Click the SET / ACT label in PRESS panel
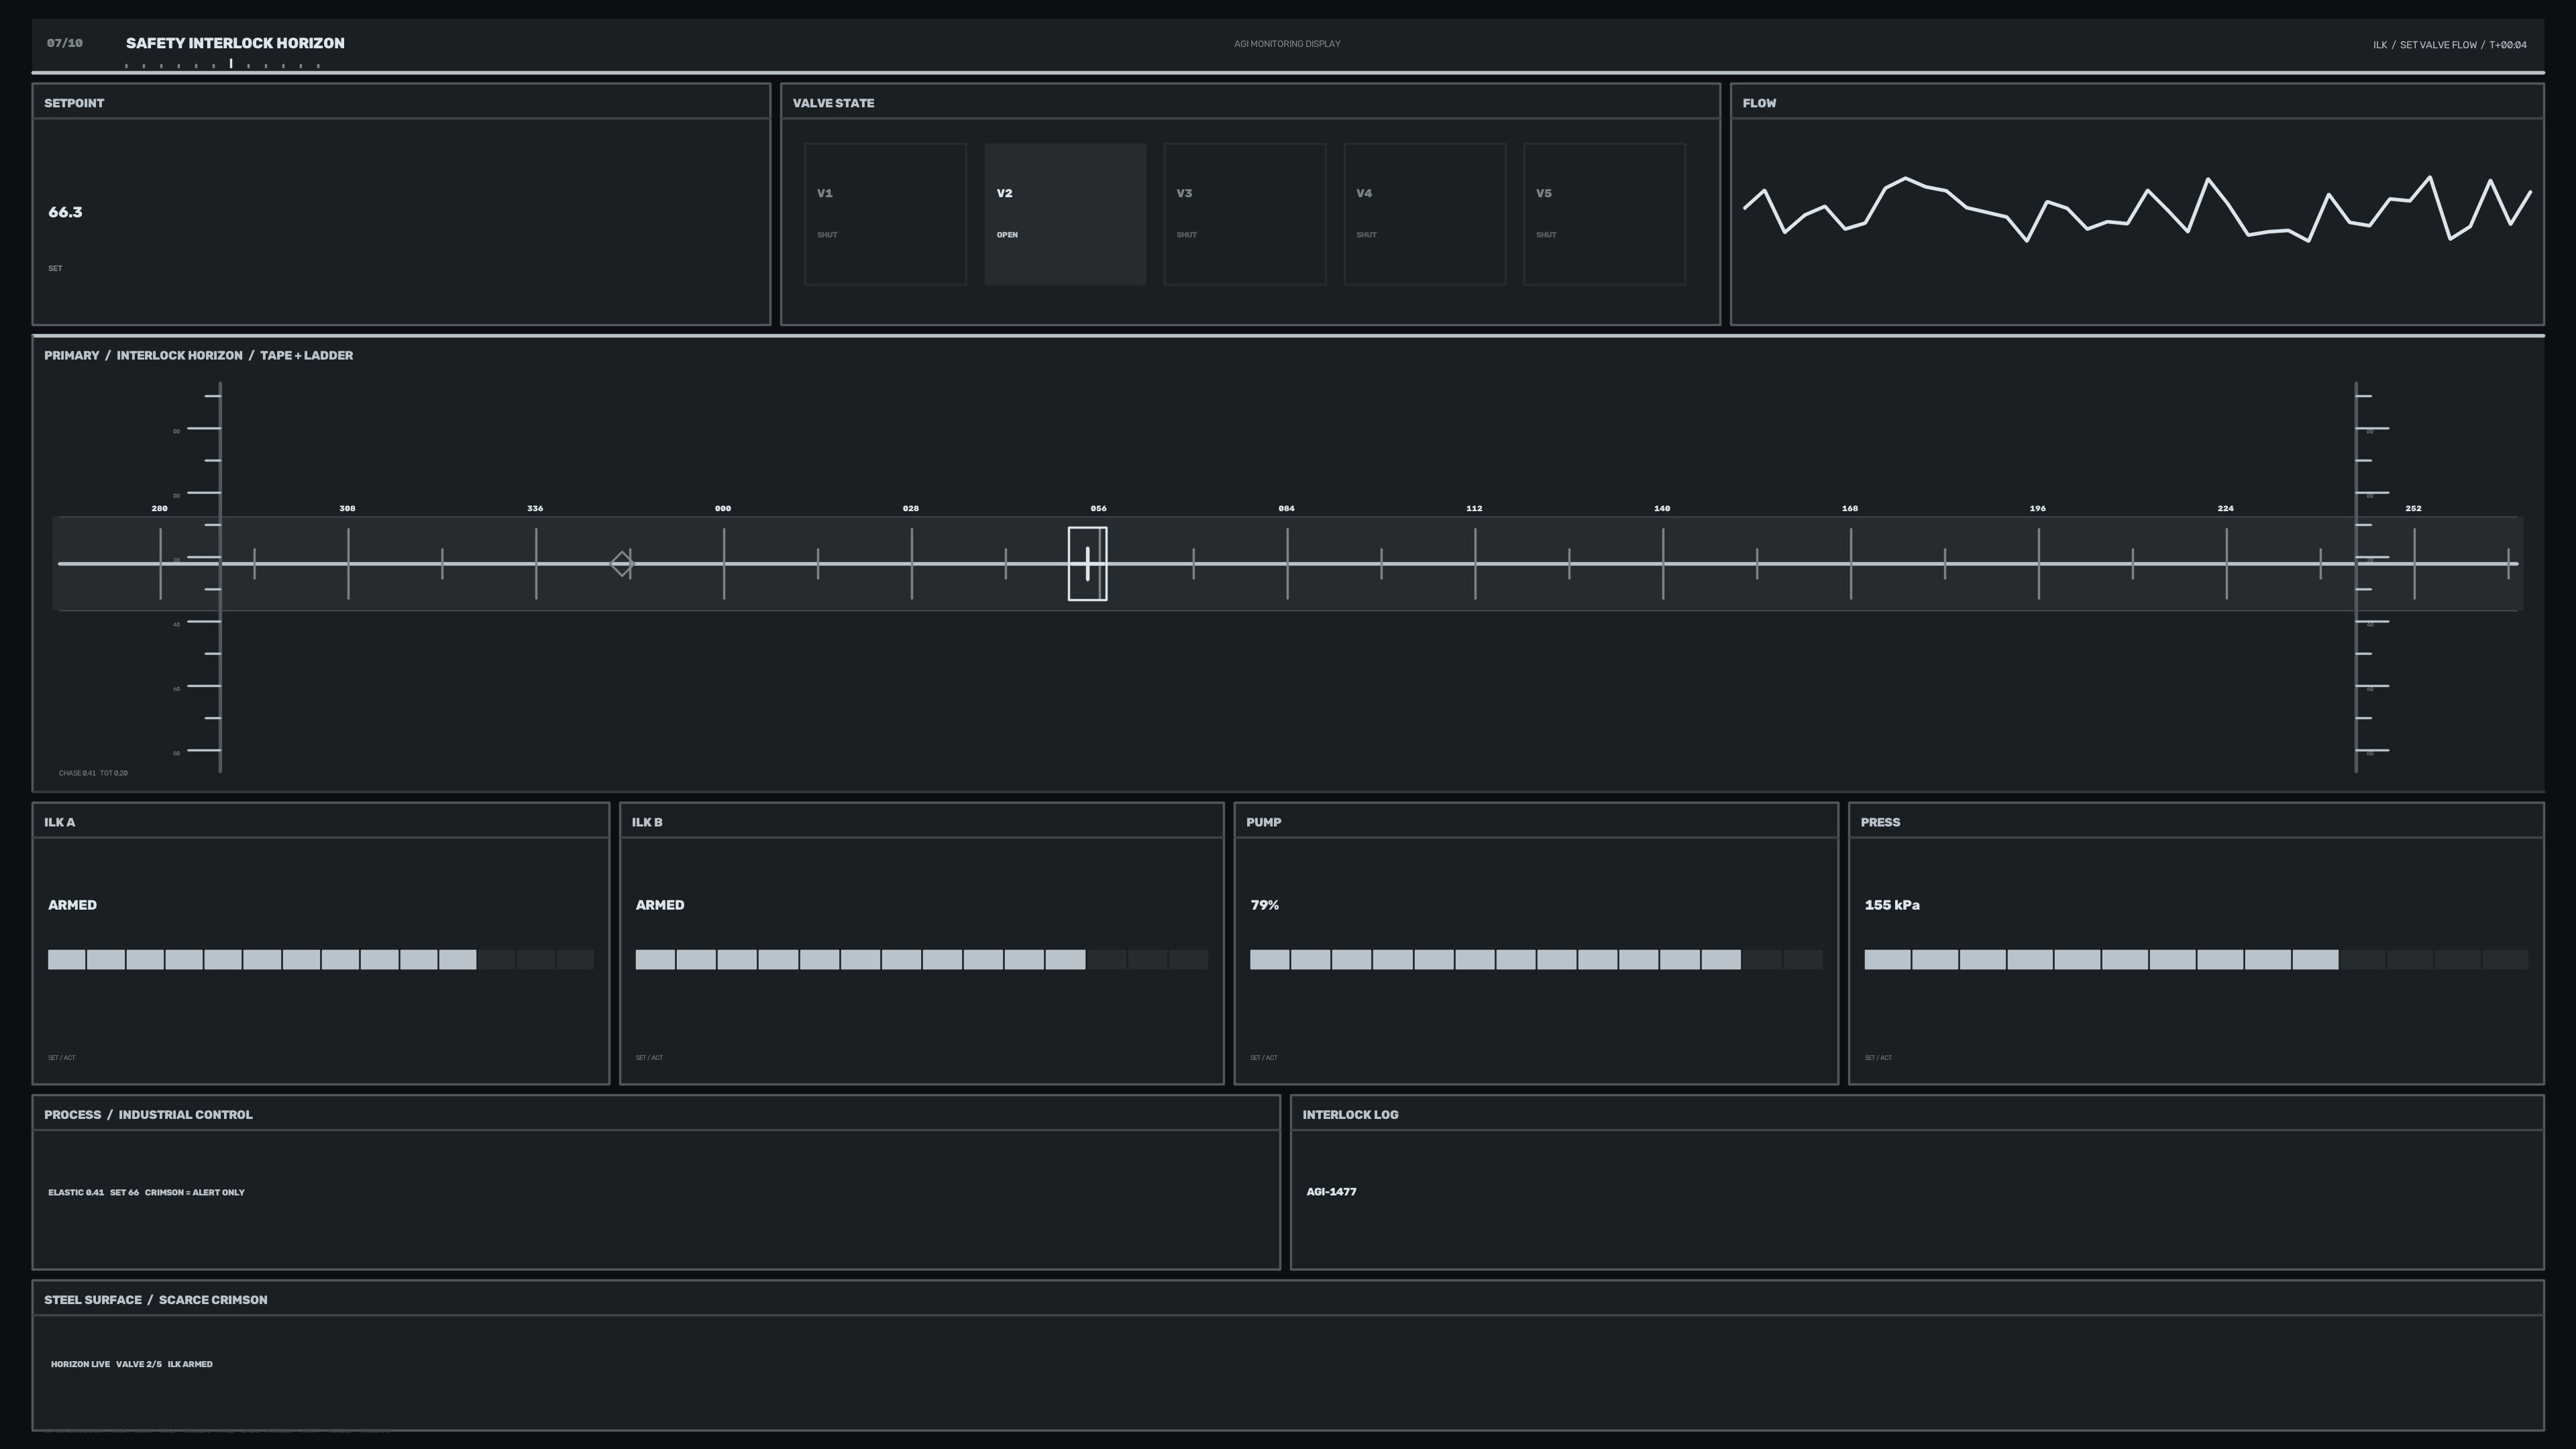Image resolution: width=2576 pixels, height=1449 pixels. (1878, 1057)
